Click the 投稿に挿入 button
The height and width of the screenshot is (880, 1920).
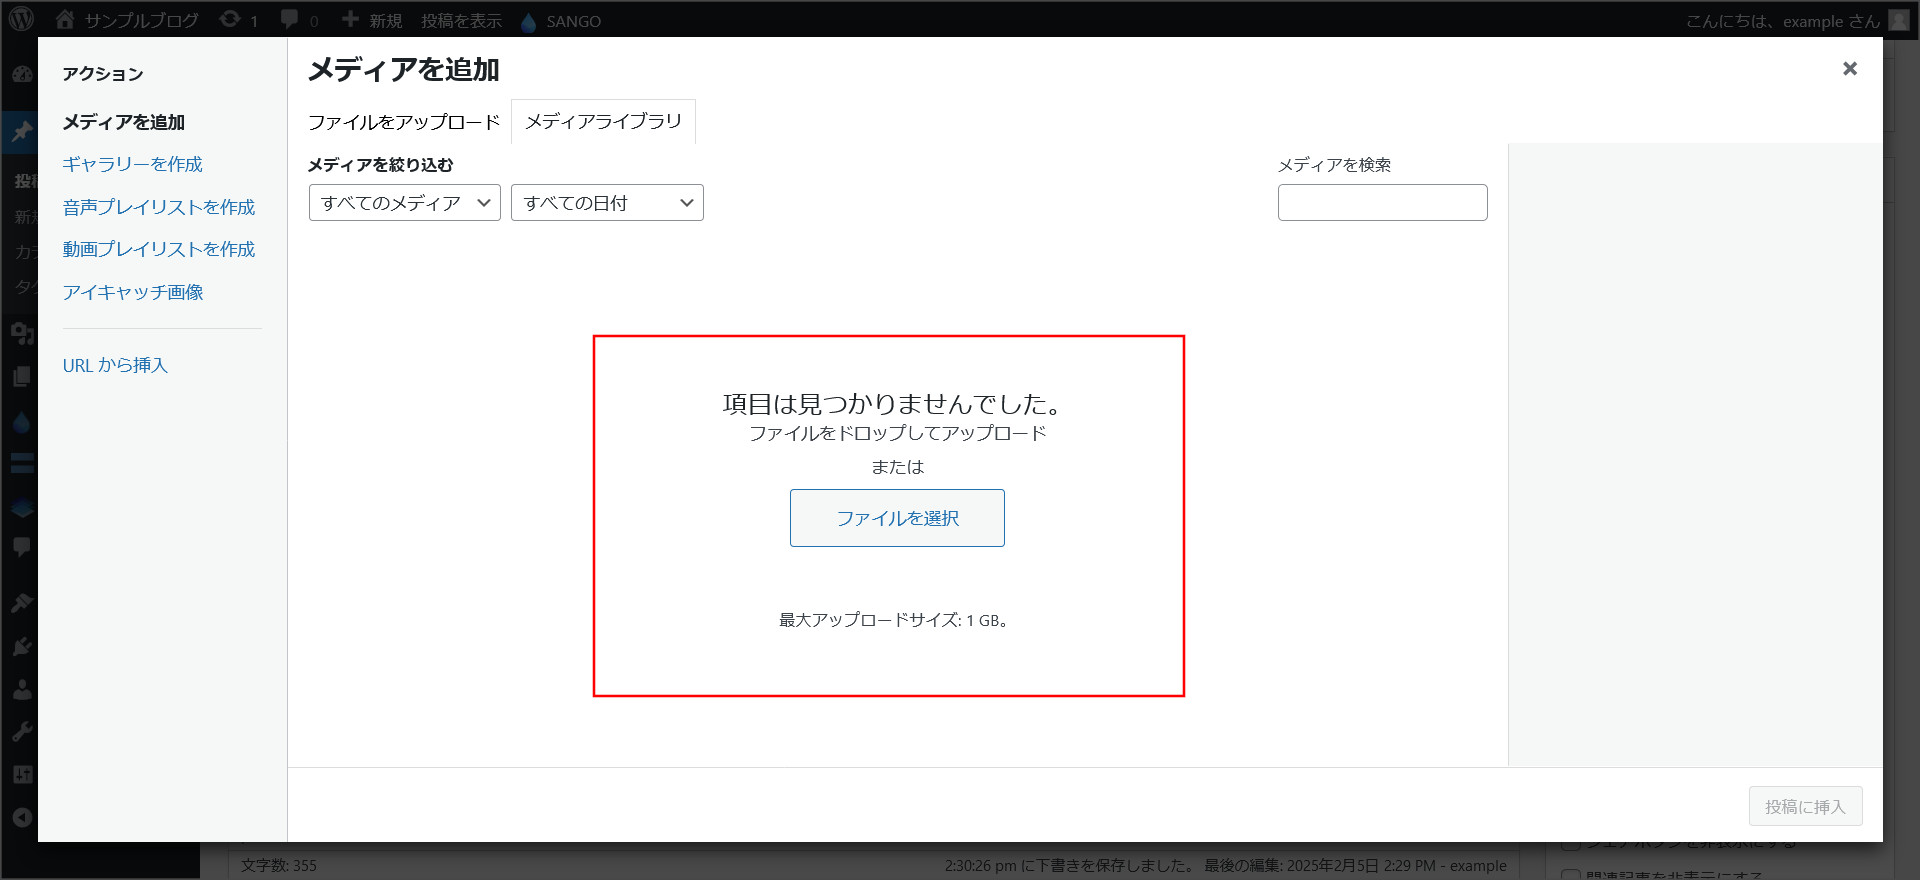(x=1804, y=806)
